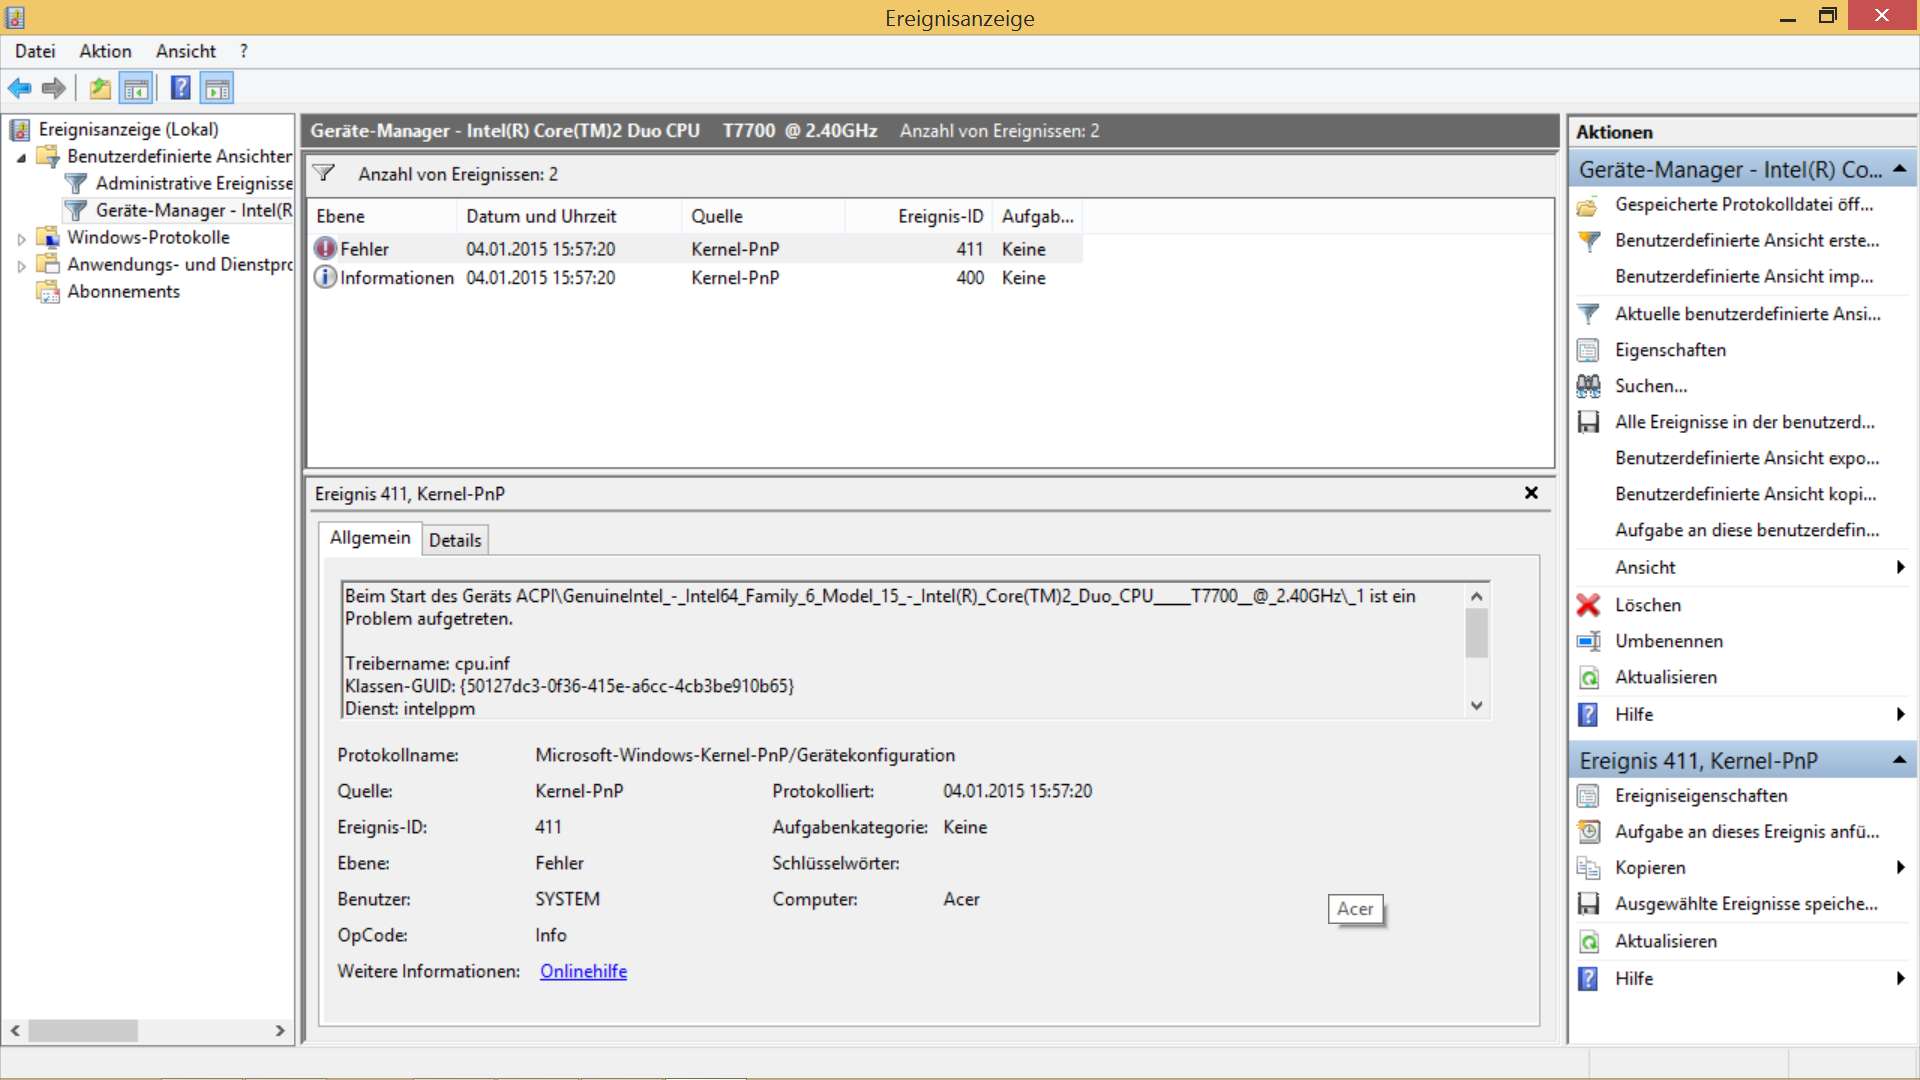This screenshot has width=1920, height=1080.
Task: Toggle the action pane toolbar icon
Action: coord(217,89)
